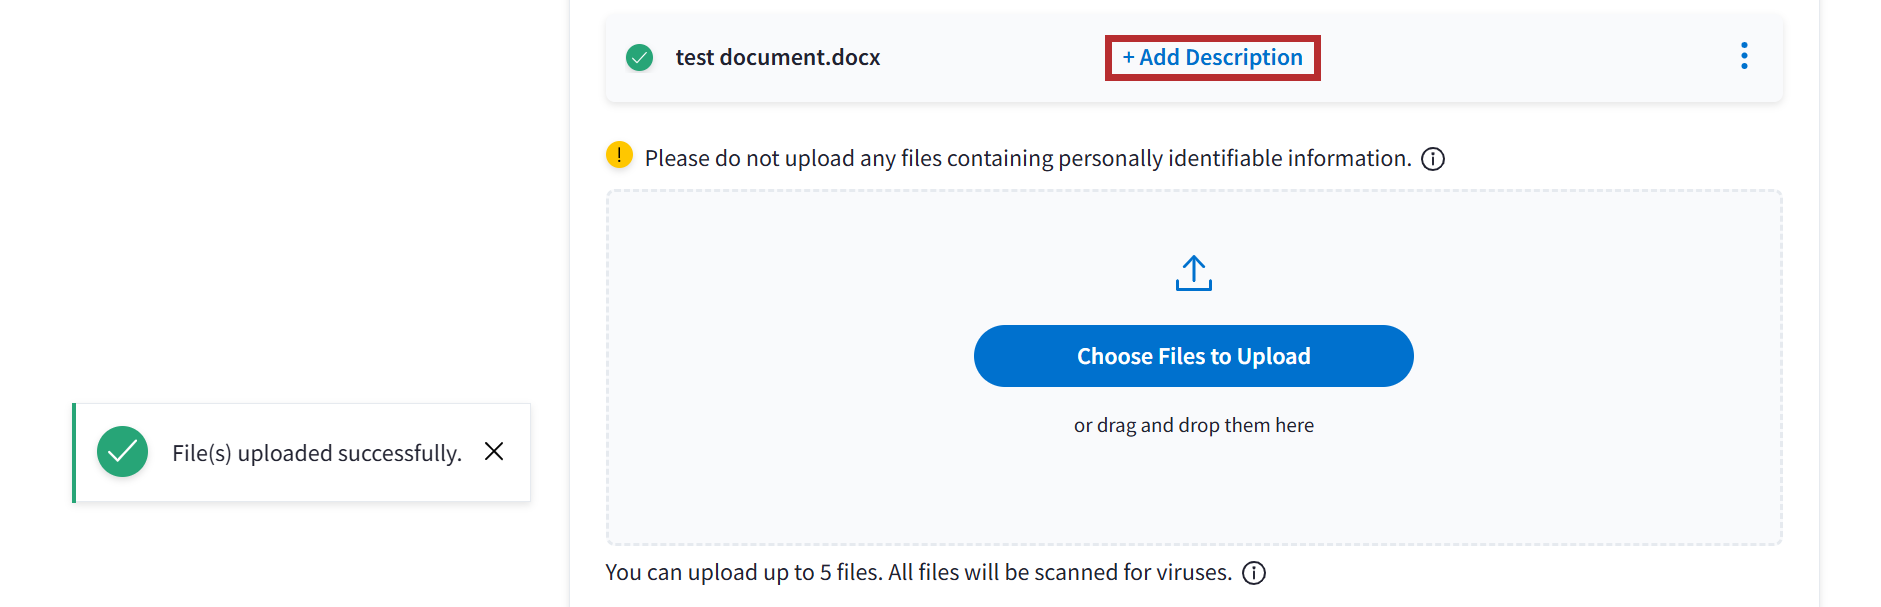The width and height of the screenshot is (1881, 607).
Task: Click the 'or drag and drop them here' text
Action: point(1193,426)
